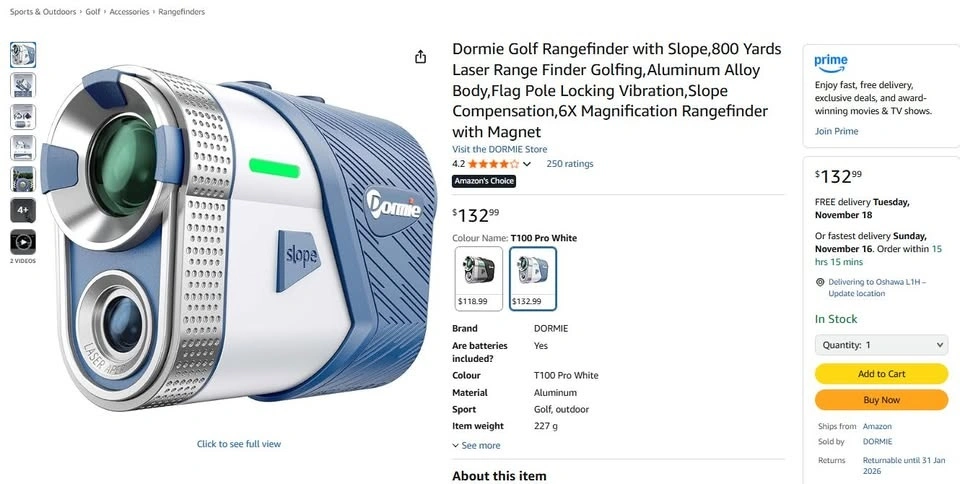The width and height of the screenshot is (960, 484).
Task: Click the prime logo
Action: [831, 62]
